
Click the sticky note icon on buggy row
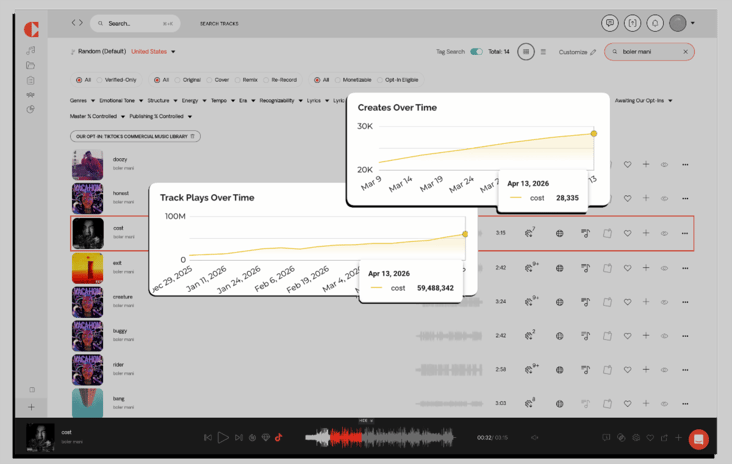tap(607, 336)
